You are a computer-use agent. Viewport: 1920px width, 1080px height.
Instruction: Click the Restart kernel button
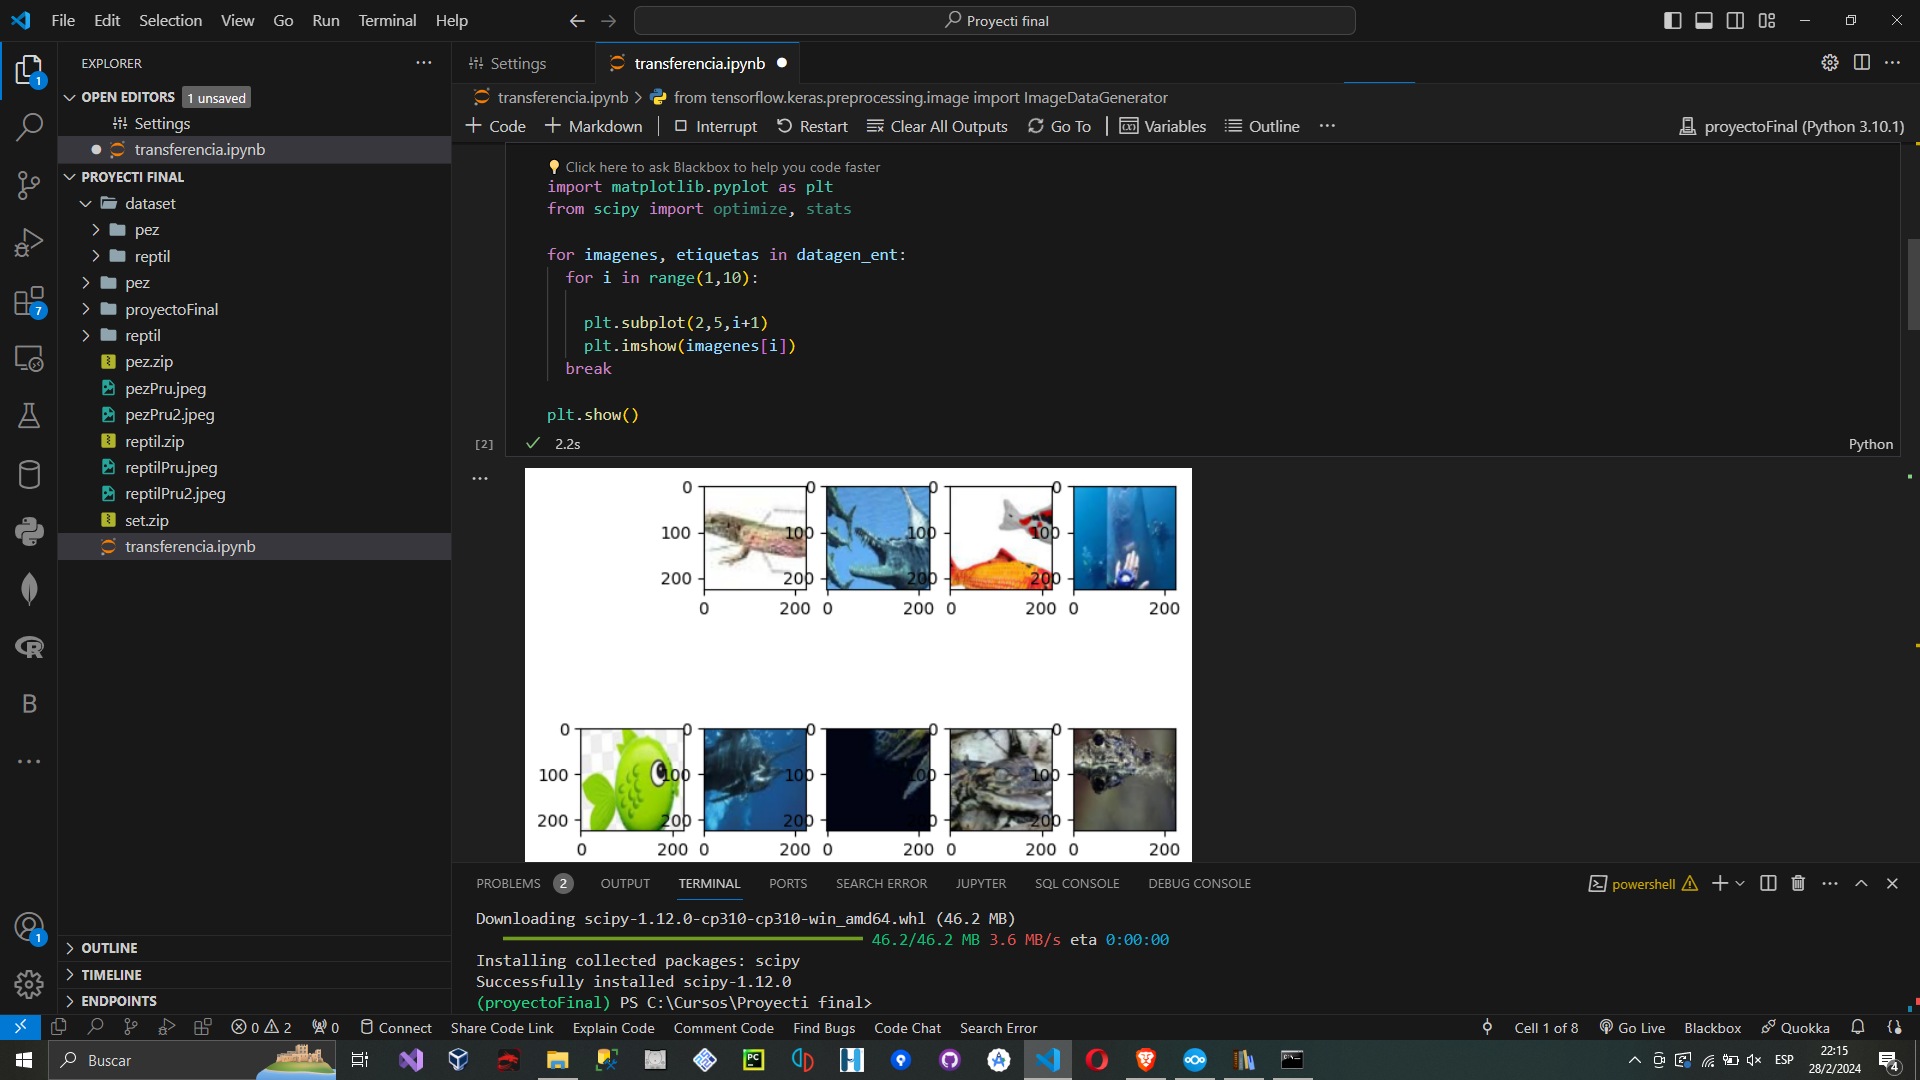click(x=812, y=126)
